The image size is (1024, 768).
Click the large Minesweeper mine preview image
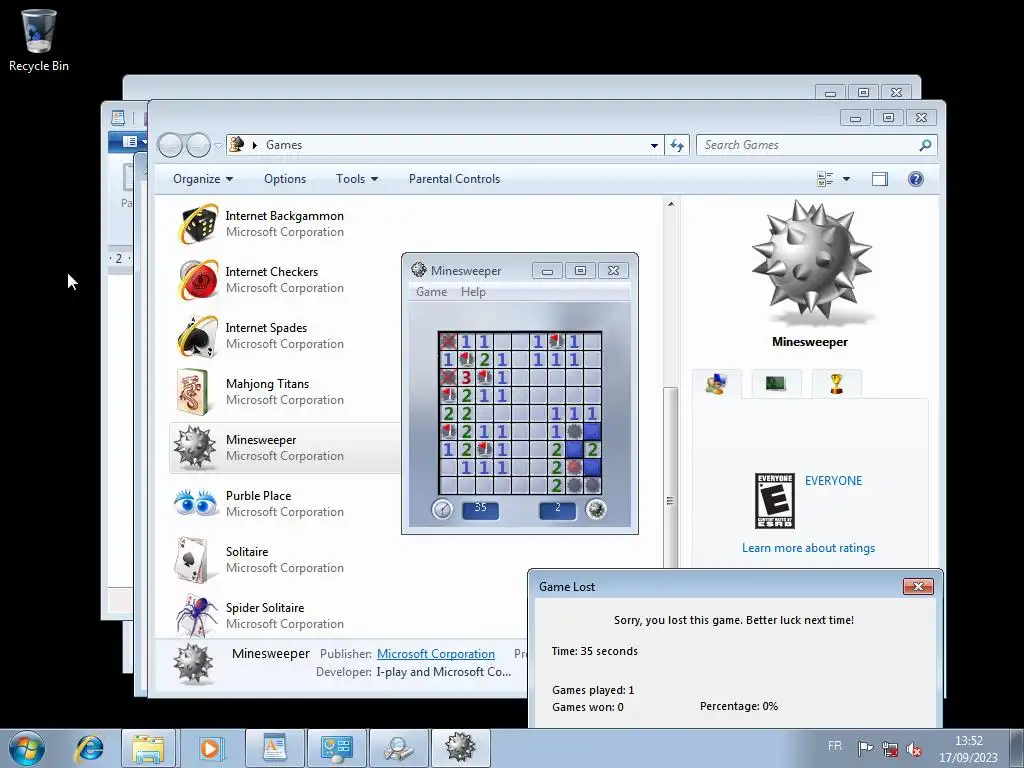point(810,263)
